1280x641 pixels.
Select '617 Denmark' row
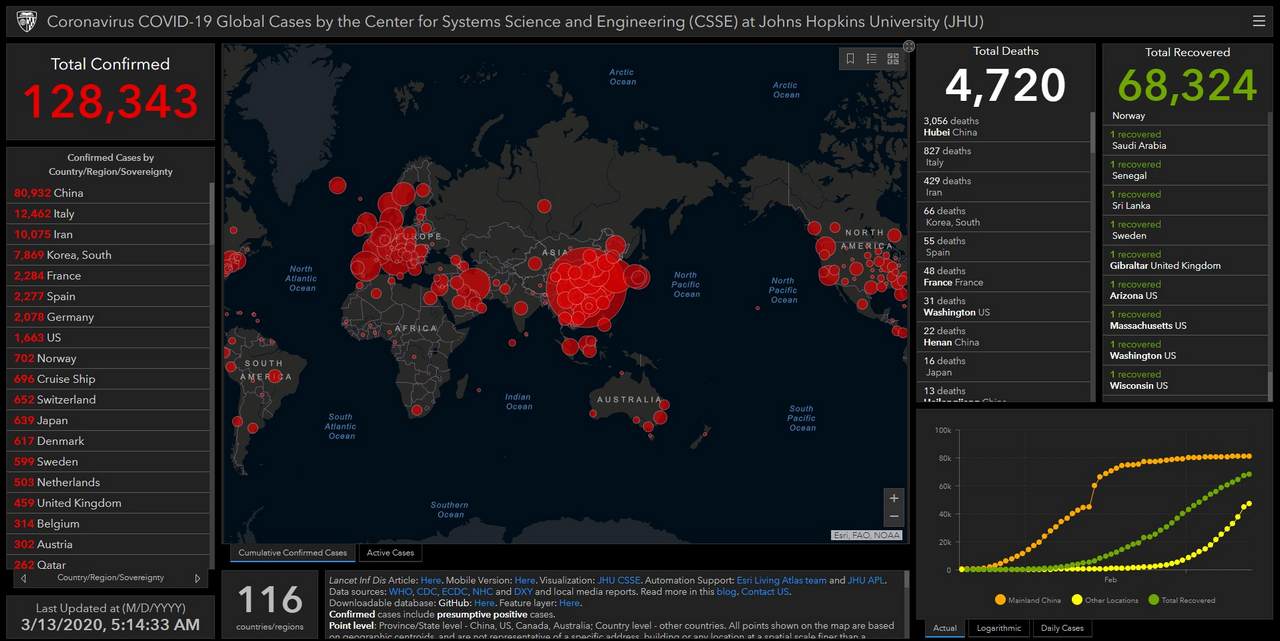110,441
